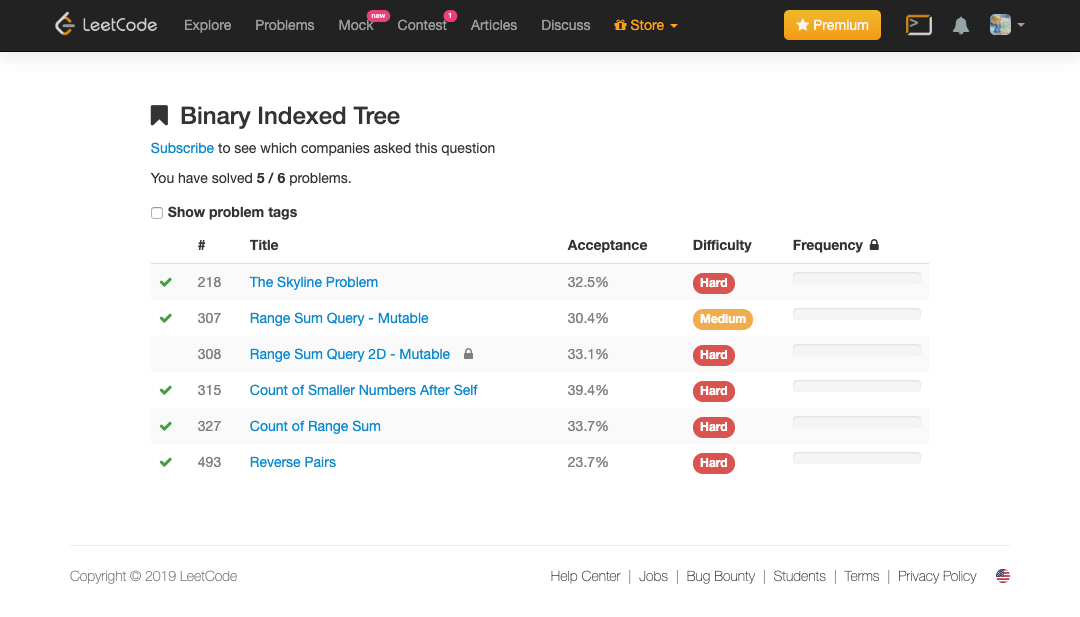Click the Hard badge for The Skyline Problem
This screenshot has height=617, width=1080.
pyautogui.click(x=714, y=283)
